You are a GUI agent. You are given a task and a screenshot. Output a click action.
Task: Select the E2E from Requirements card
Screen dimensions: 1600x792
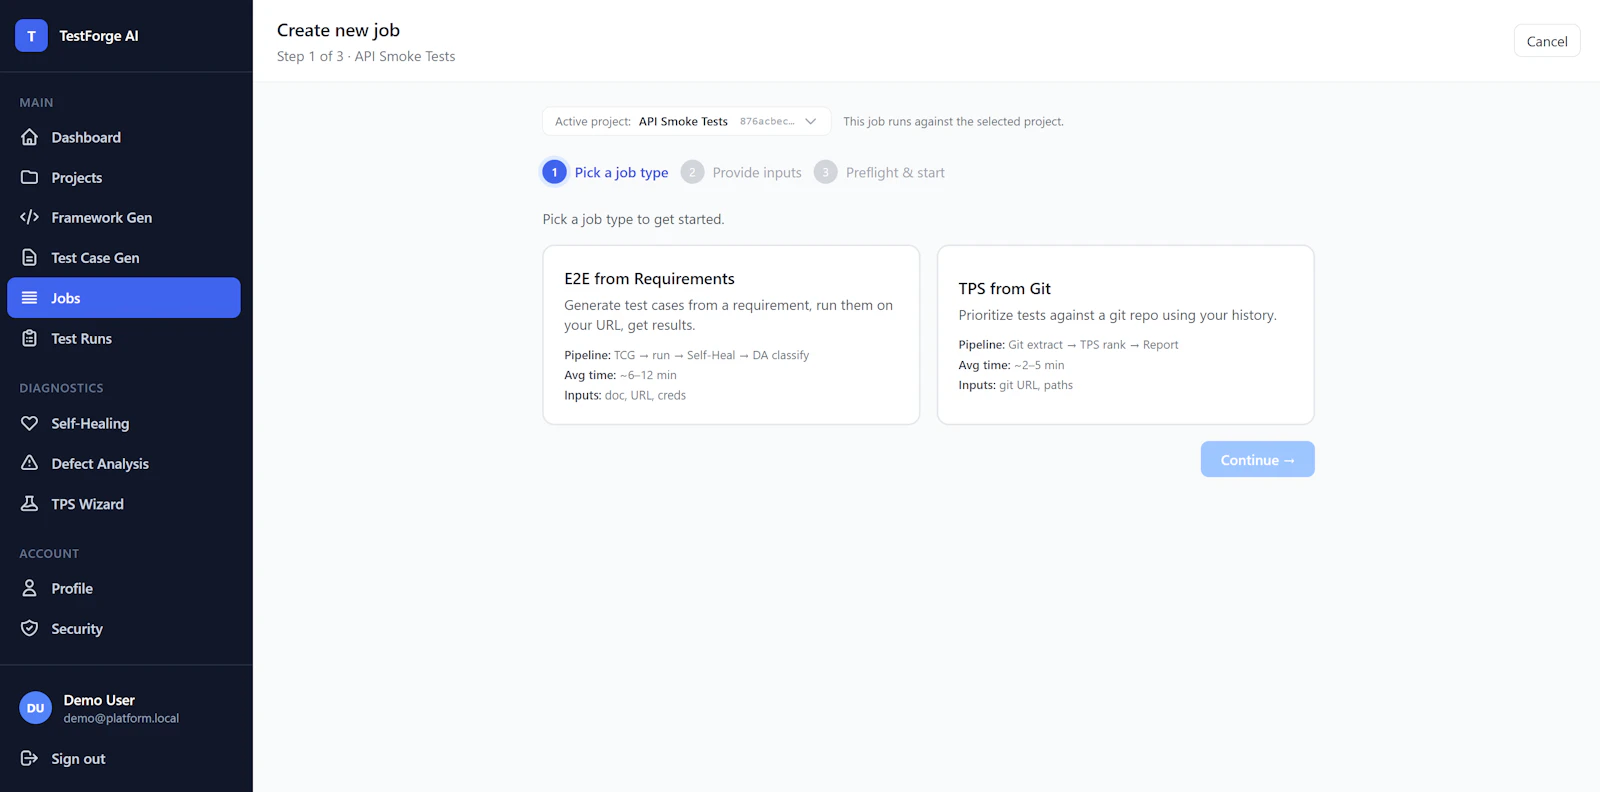731,335
